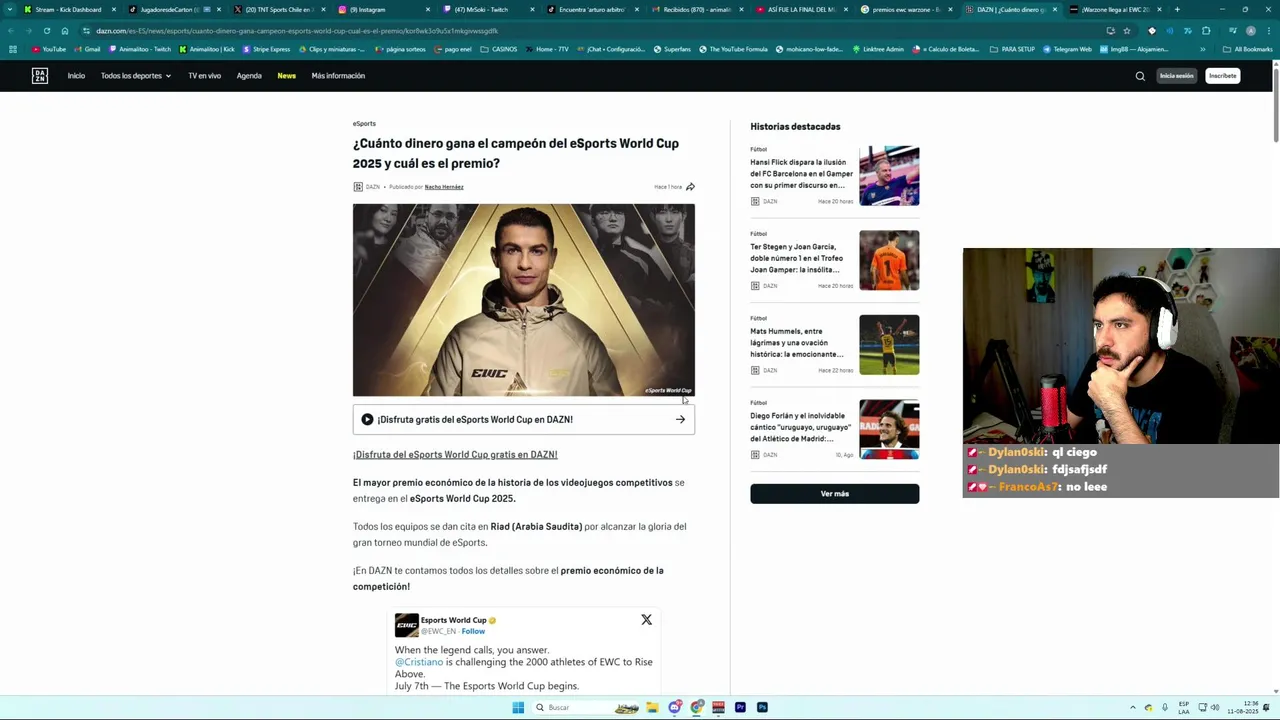Click the DAZN logo in header
This screenshot has height=720, width=1280.
pos(40,76)
